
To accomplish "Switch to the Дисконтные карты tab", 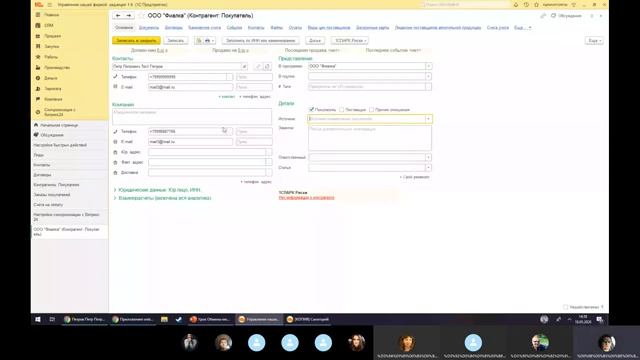I will (372, 28).
